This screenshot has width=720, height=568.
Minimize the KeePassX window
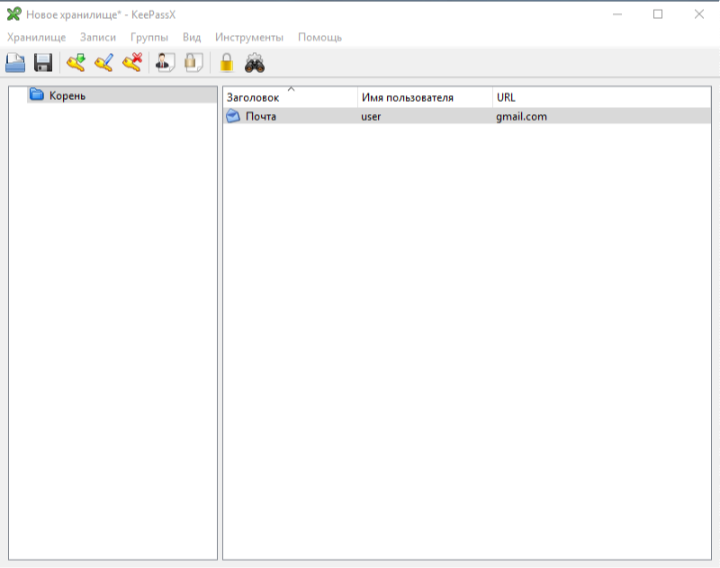tap(617, 14)
